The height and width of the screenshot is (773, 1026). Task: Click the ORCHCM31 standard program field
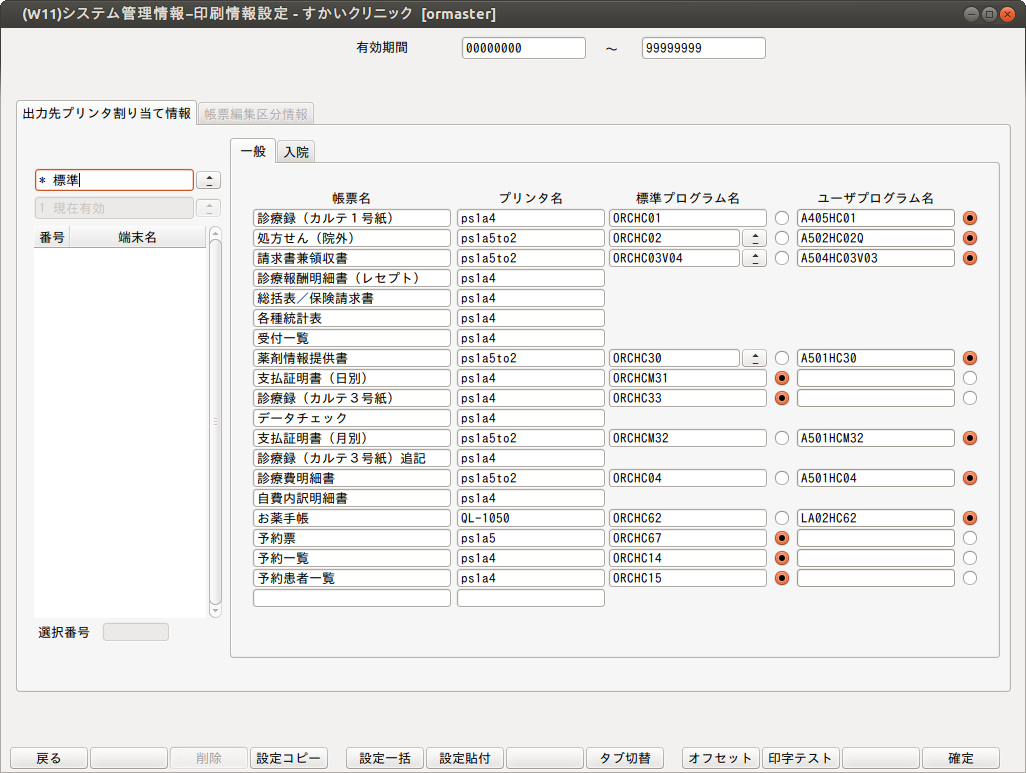[688, 378]
